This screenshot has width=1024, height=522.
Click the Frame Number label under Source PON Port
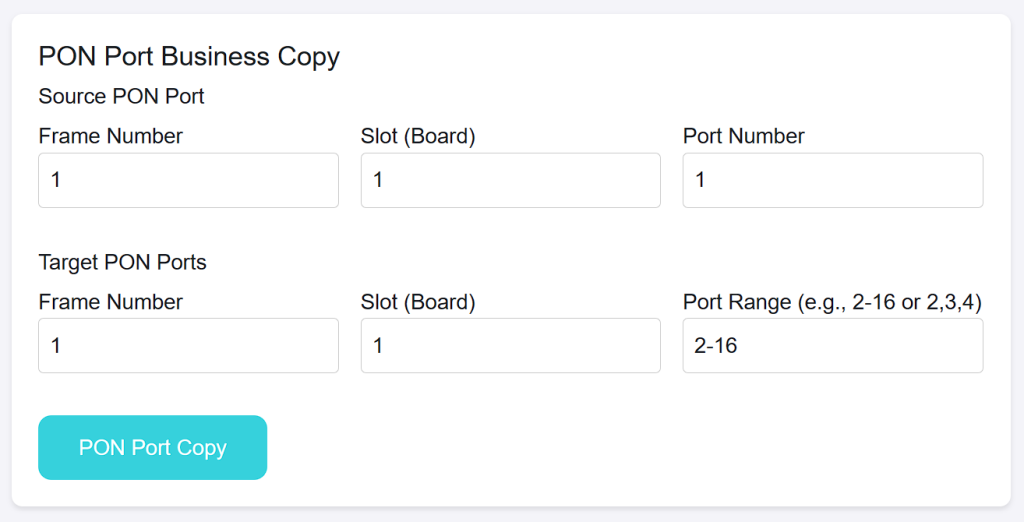click(x=110, y=136)
